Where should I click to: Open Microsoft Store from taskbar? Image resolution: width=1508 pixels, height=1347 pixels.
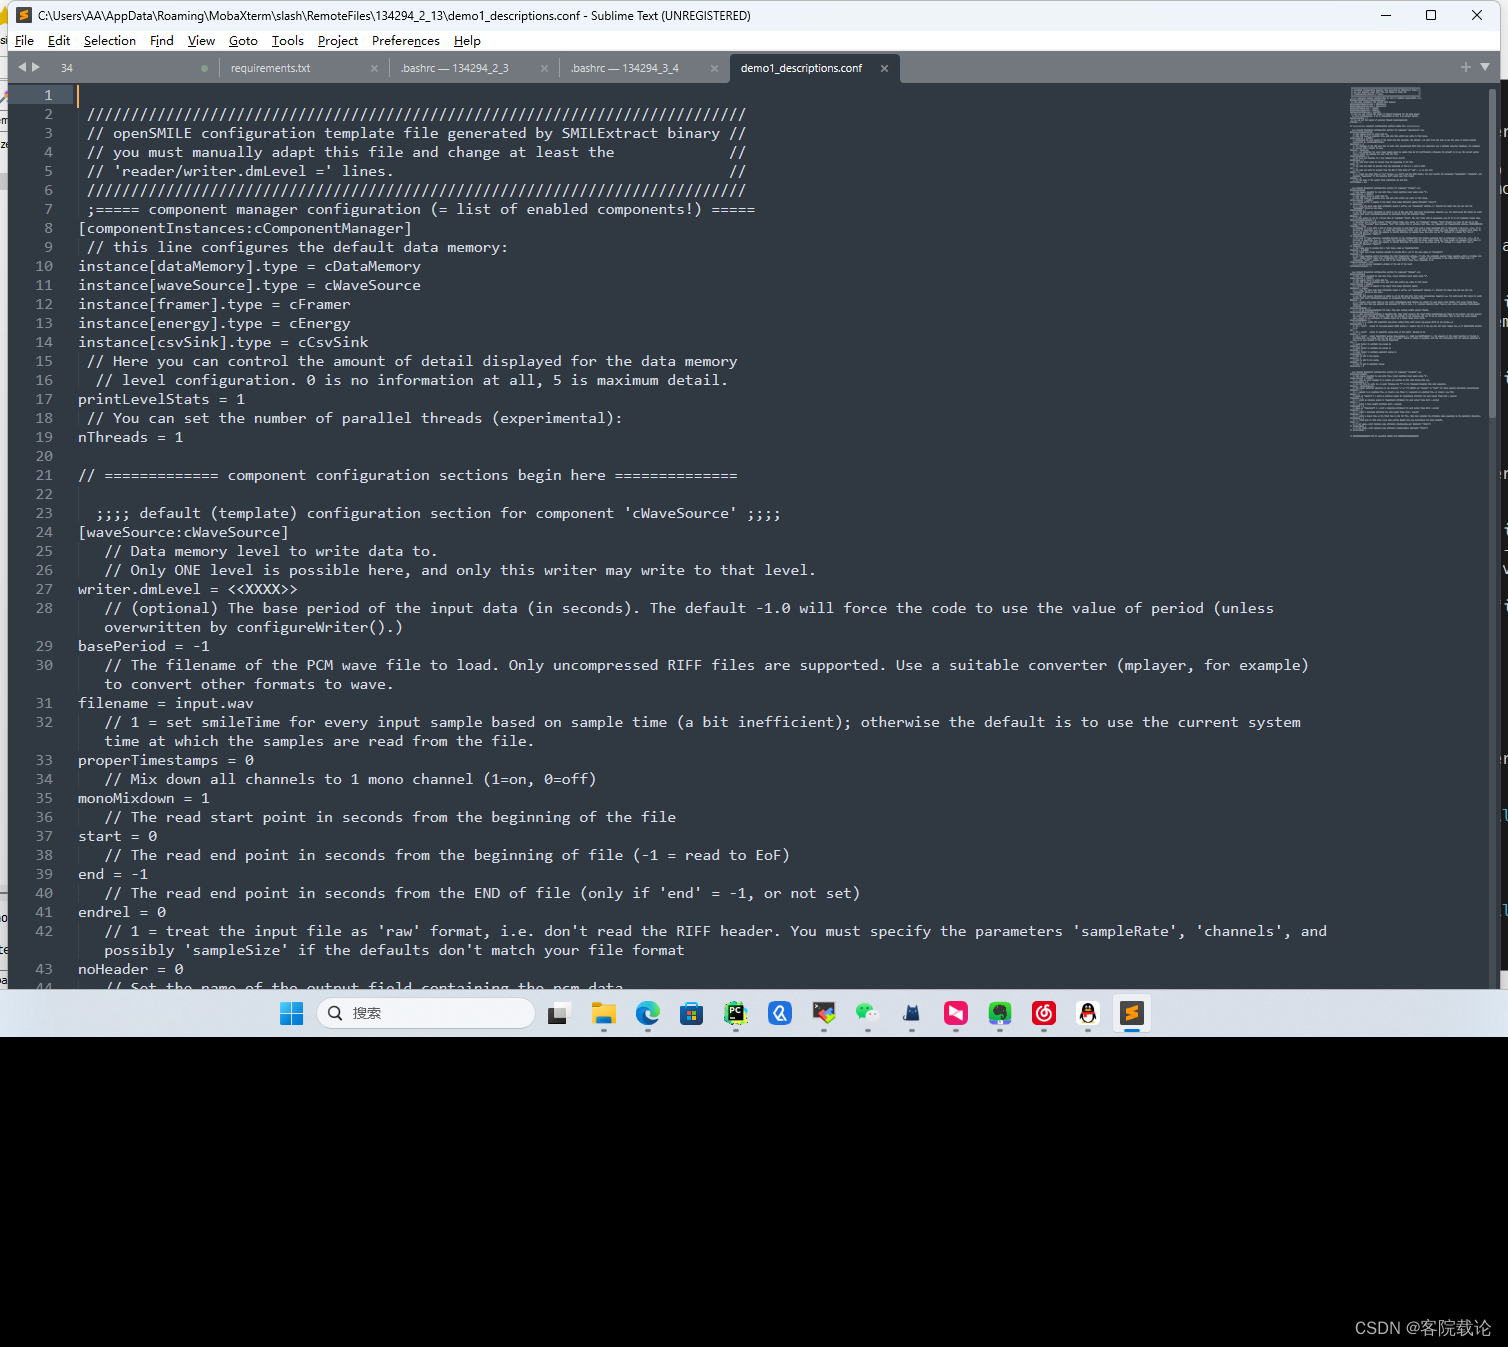click(691, 1013)
